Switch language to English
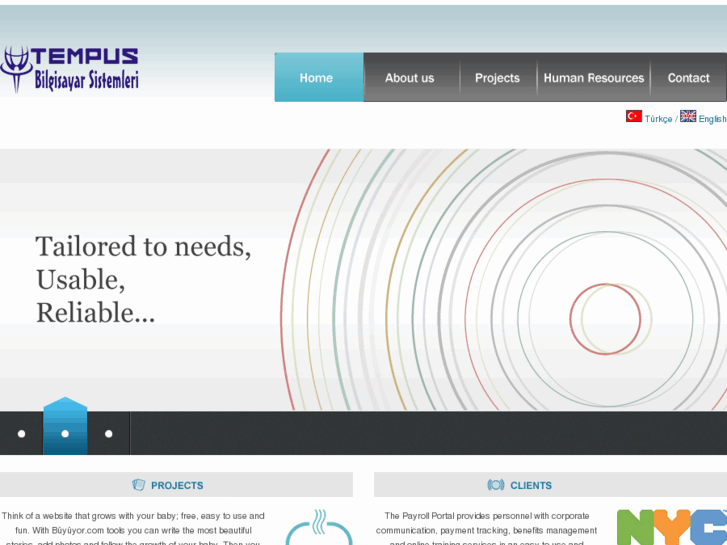 click(x=713, y=119)
